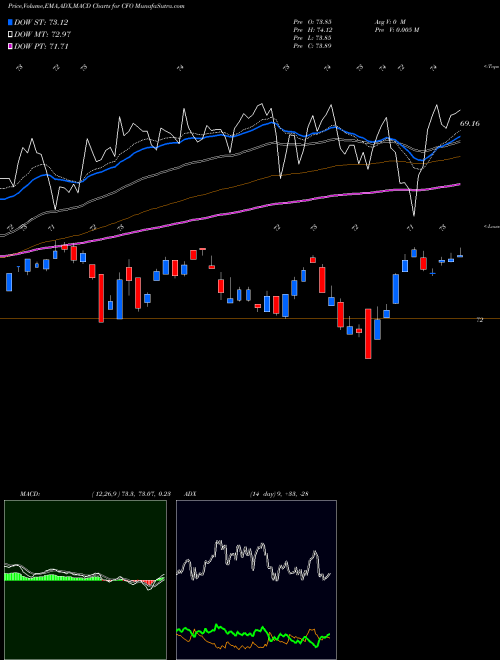Click the blue DOW ST legend swatch
Image resolution: width=500 pixels, height=660 pixels.
click(x=11, y=22)
